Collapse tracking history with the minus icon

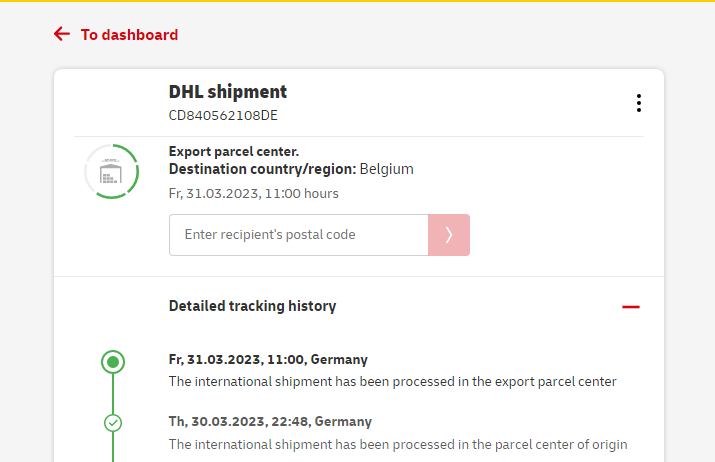point(630,307)
